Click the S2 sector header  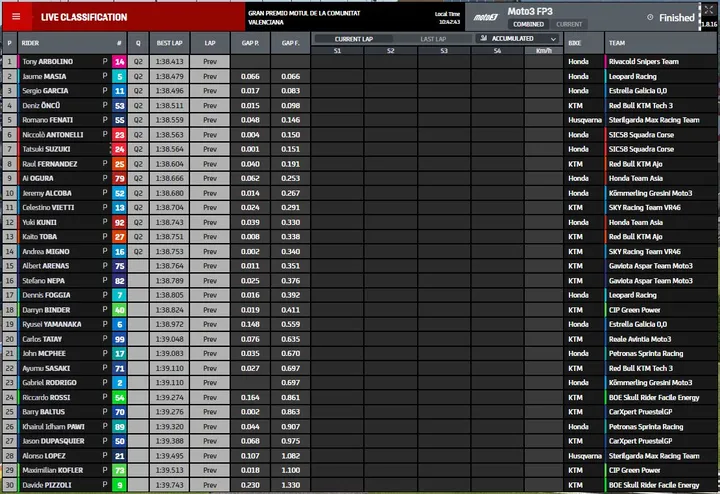click(x=391, y=51)
